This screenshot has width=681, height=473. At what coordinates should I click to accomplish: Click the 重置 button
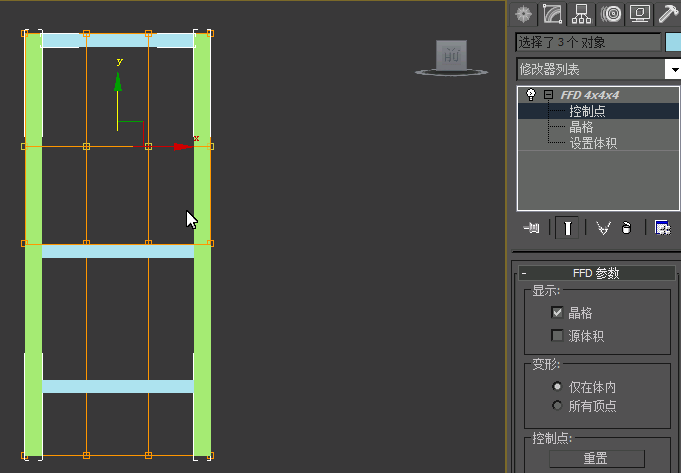click(597, 459)
